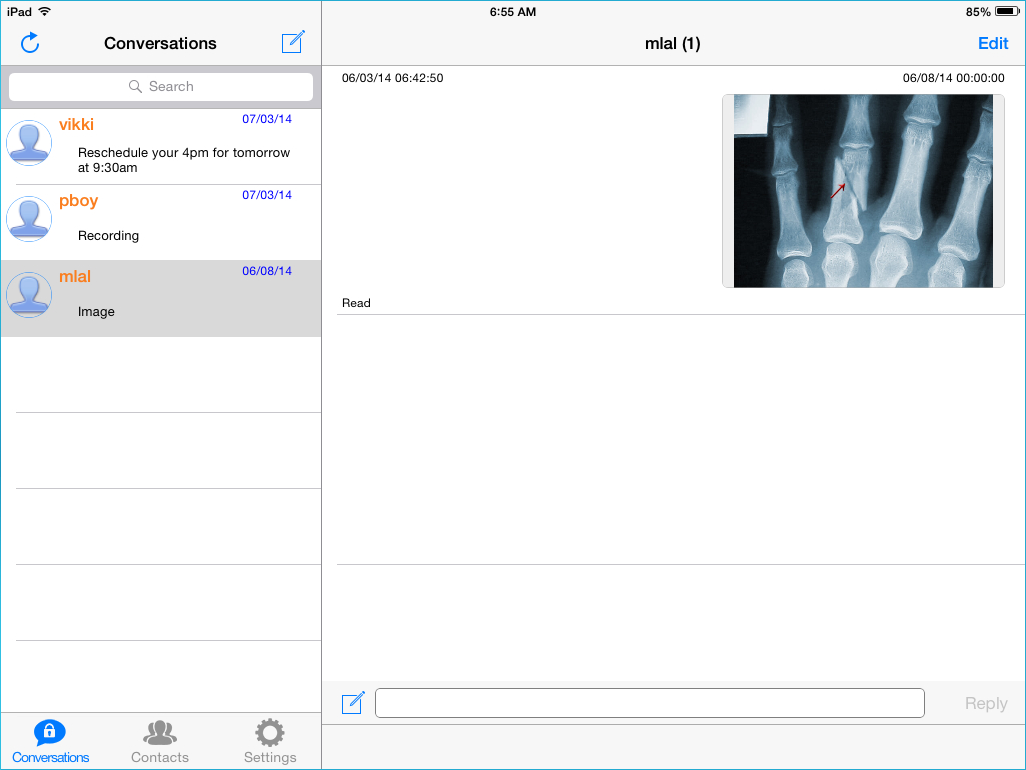
Task: Open mlal's avatar in conversation list
Action: [29, 294]
